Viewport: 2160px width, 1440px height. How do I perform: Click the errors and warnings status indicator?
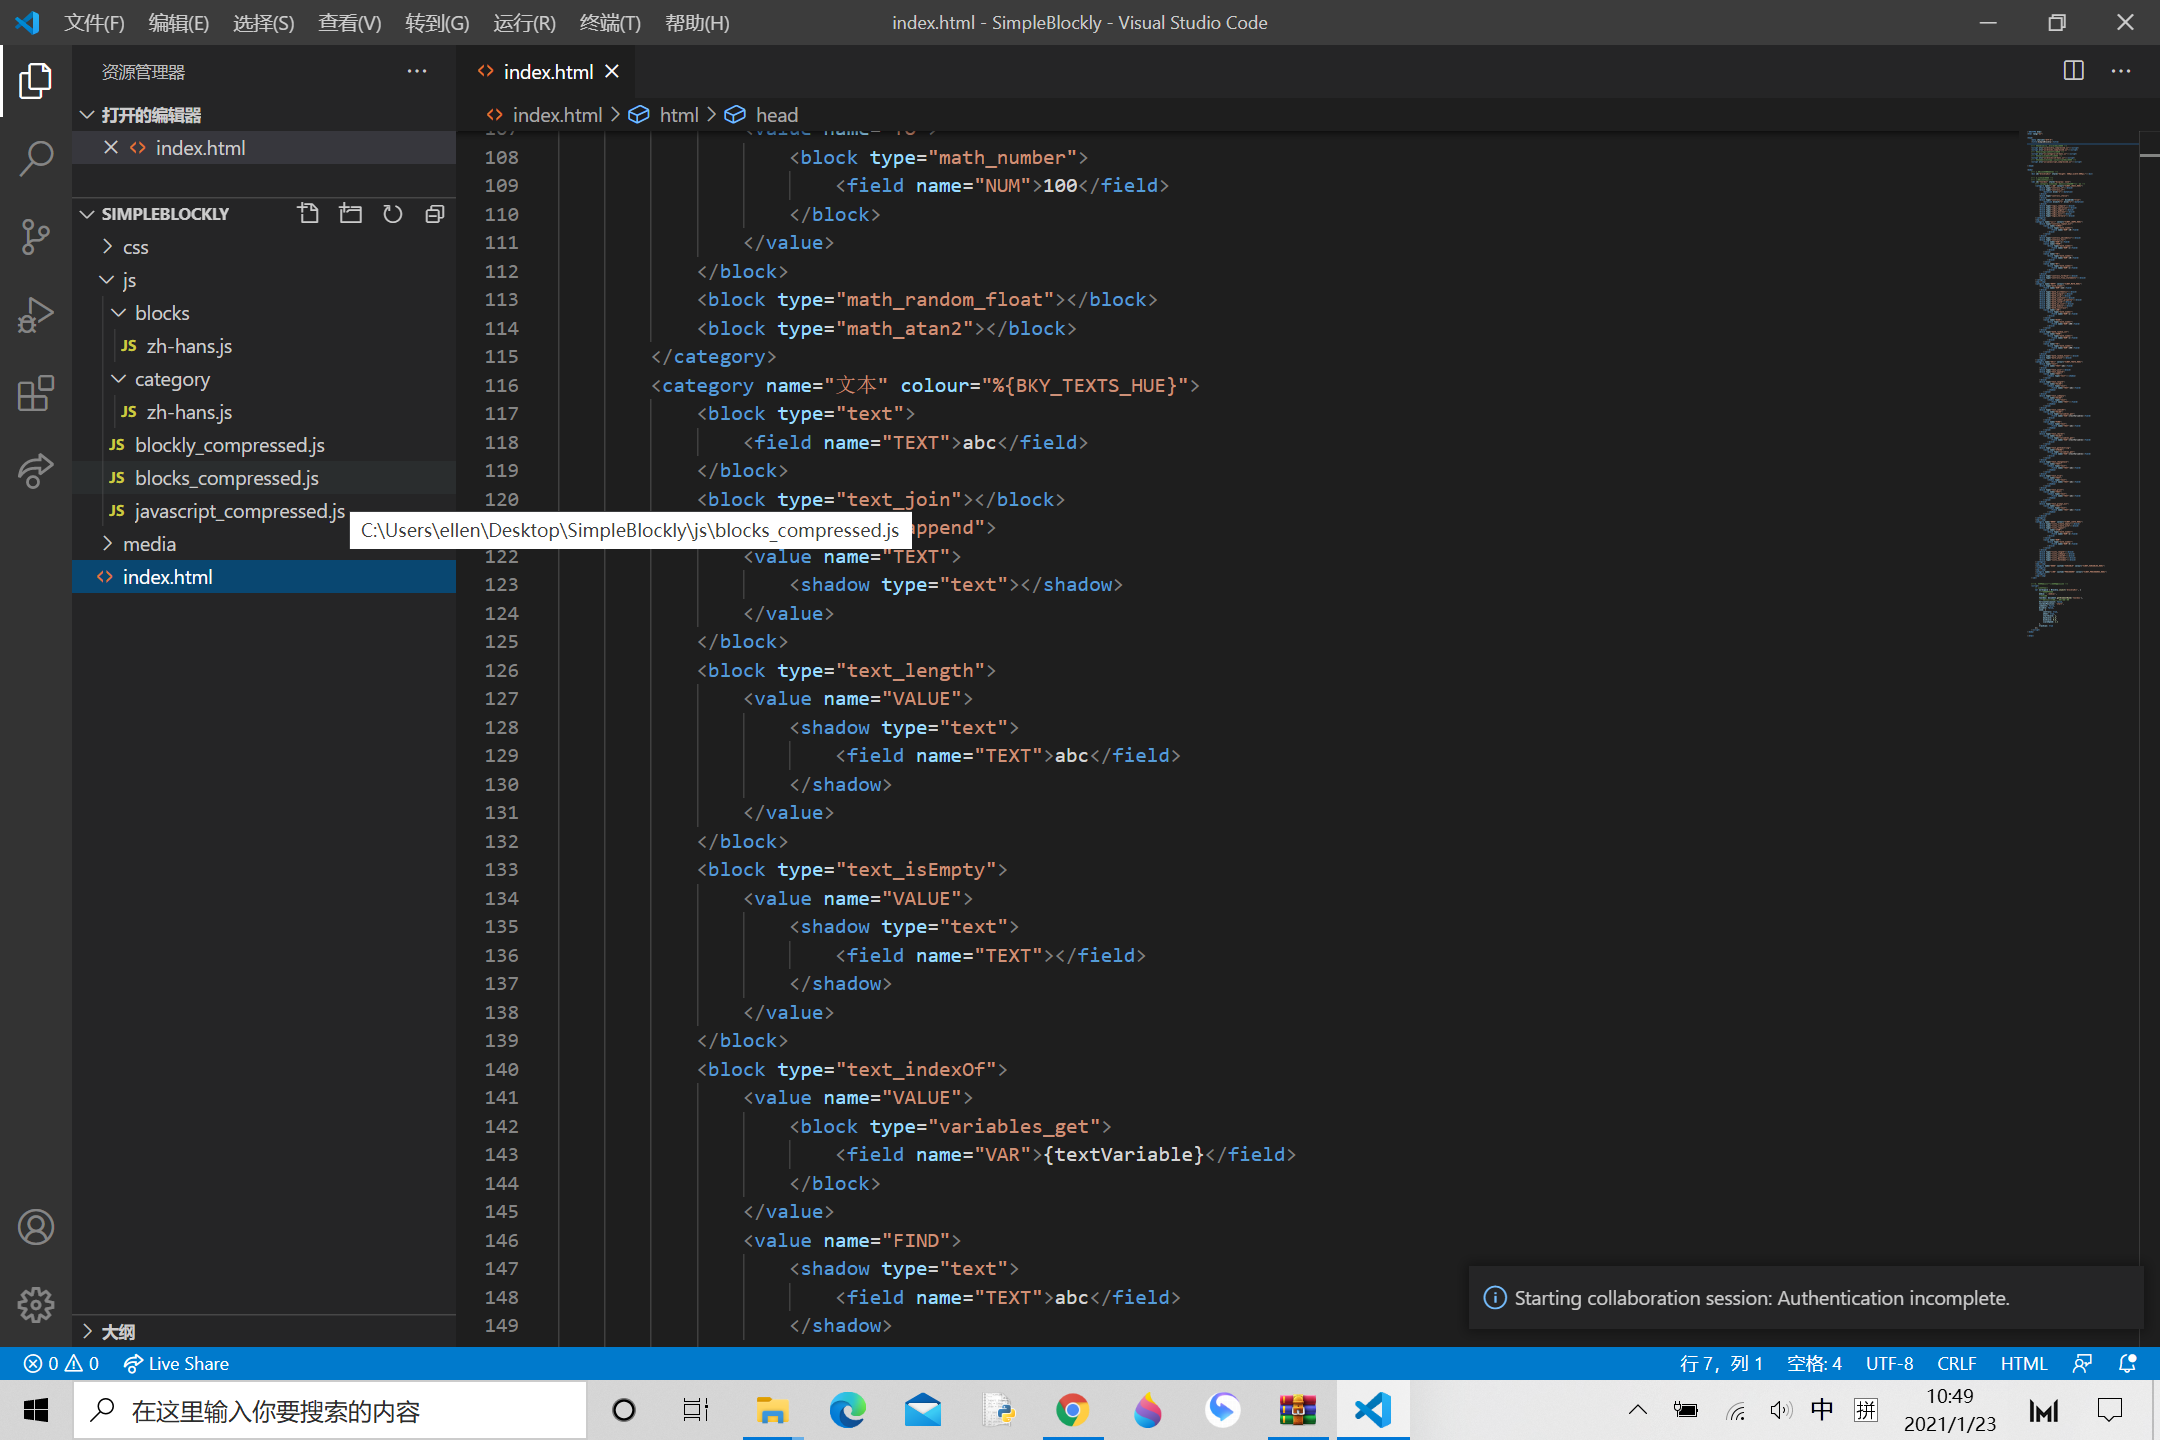61,1364
